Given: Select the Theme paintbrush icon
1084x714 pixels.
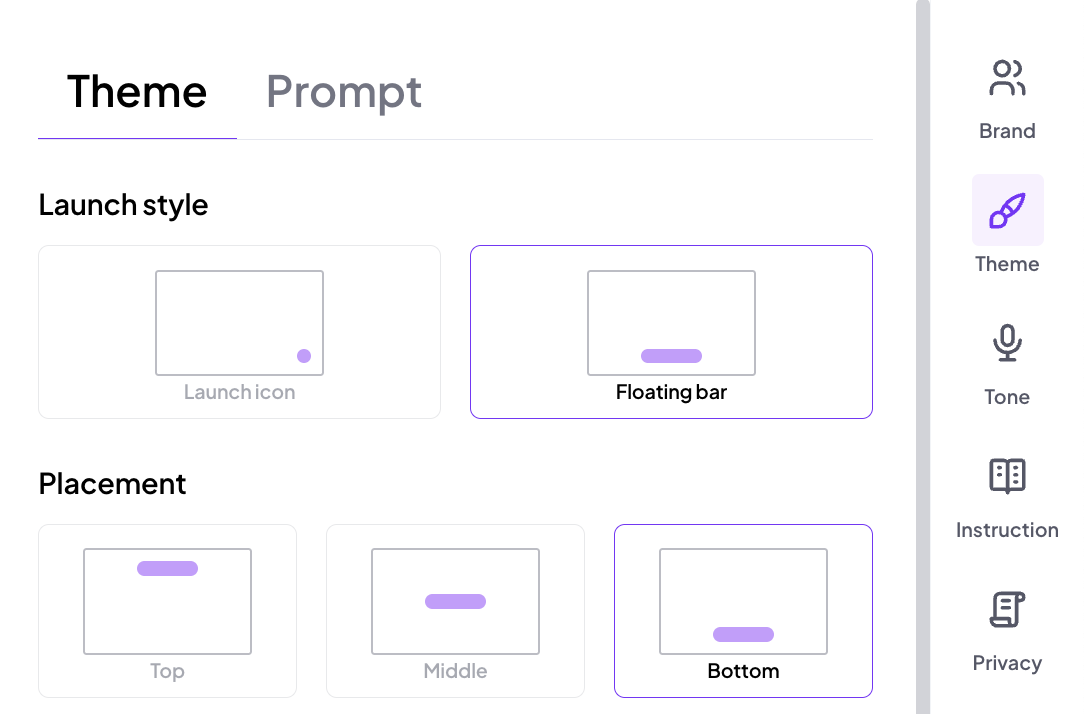Looking at the screenshot, I should pos(1007,210).
